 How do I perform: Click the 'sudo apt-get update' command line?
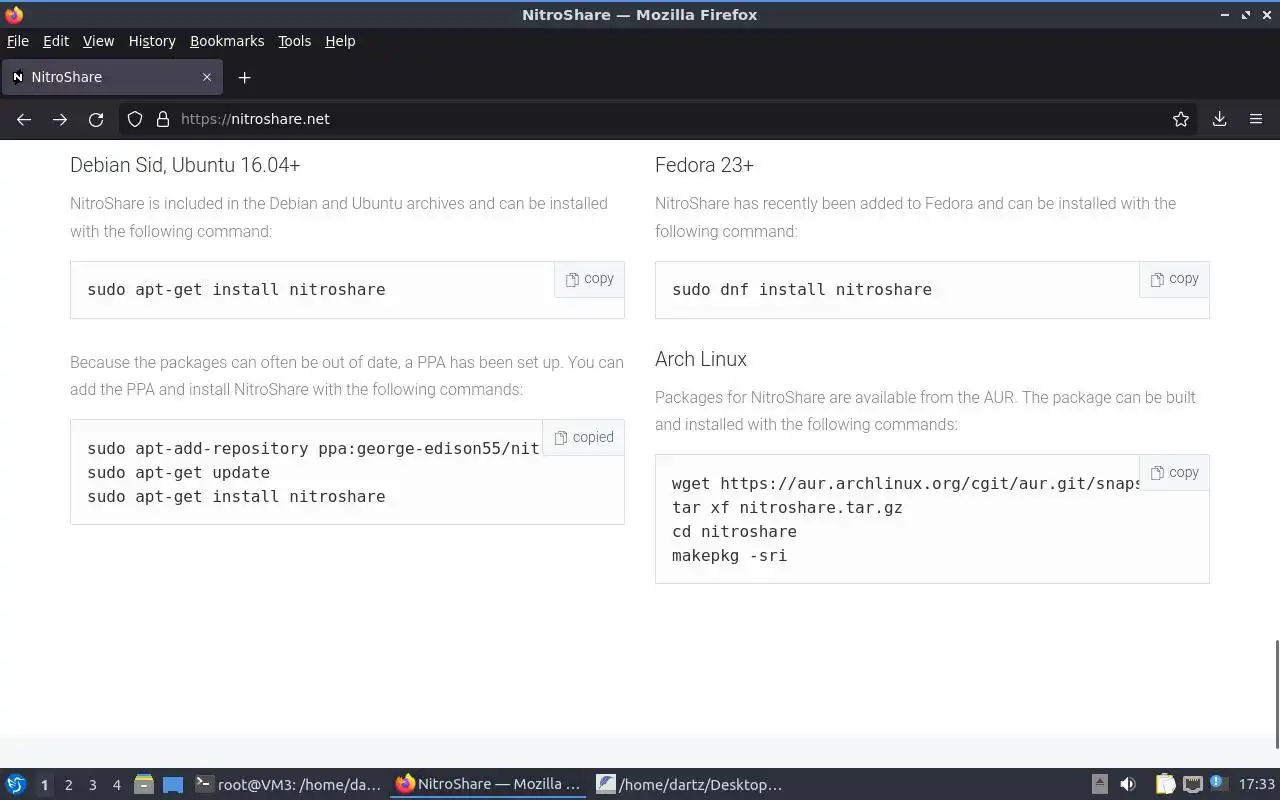(178, 472)
